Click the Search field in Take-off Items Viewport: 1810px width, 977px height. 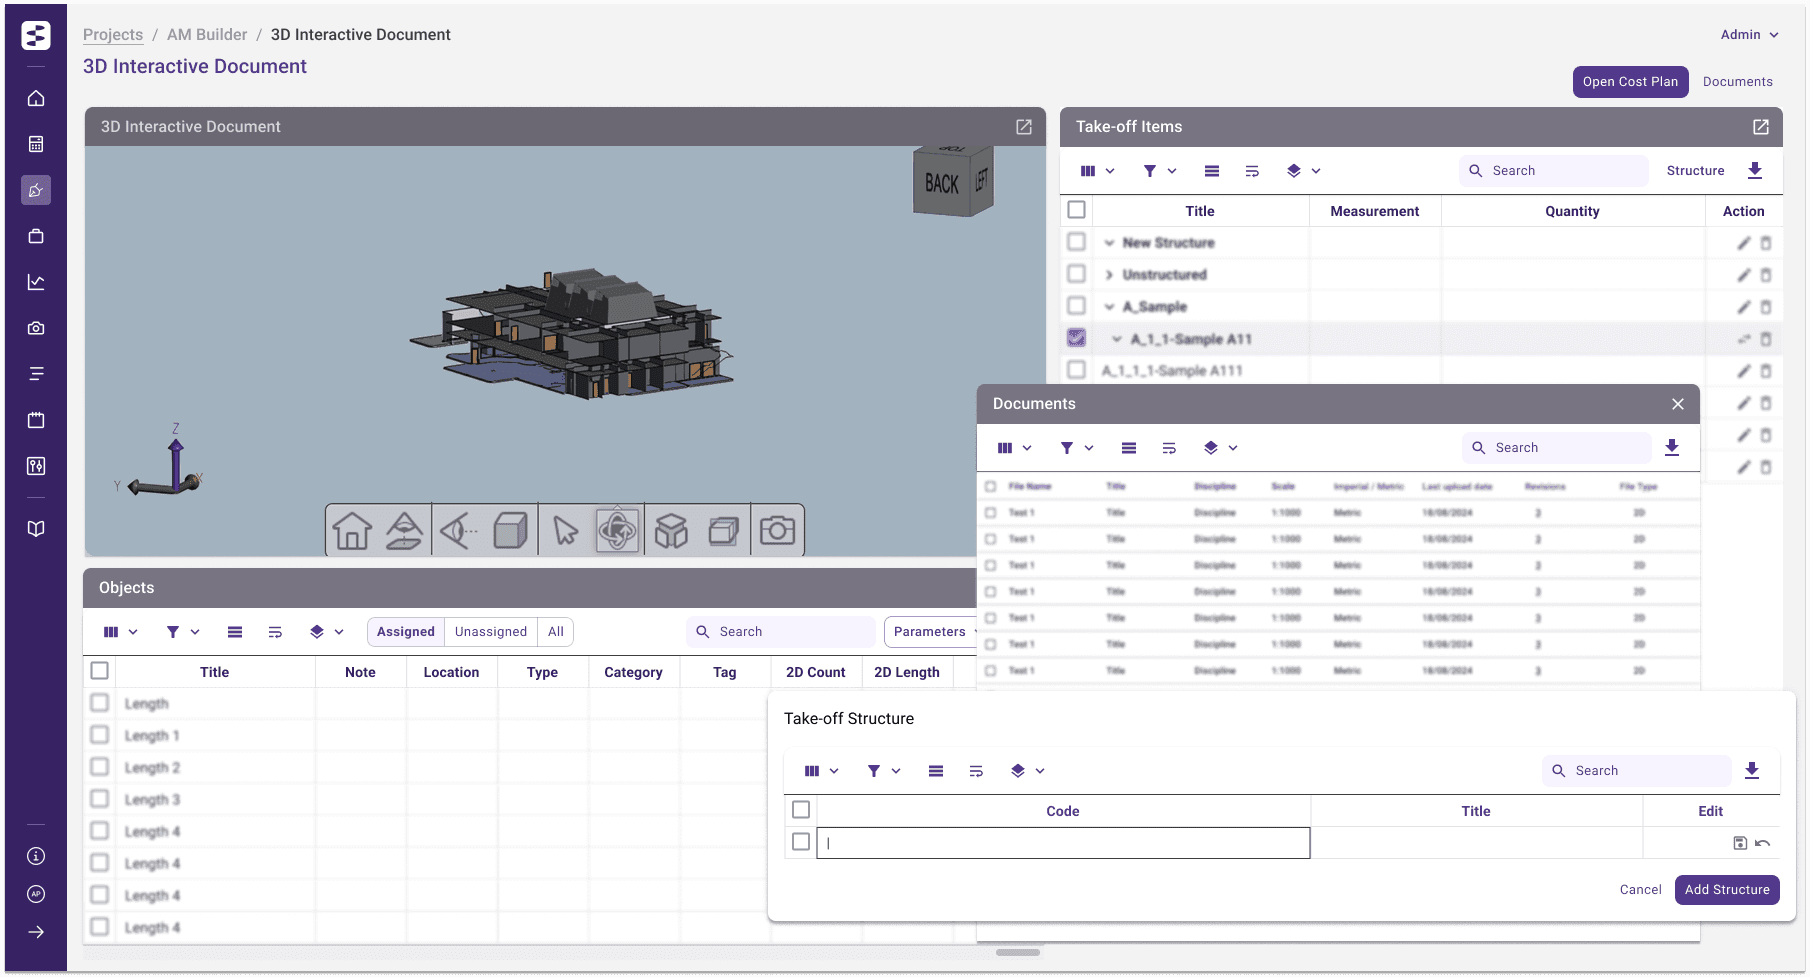[x=1553, y=171]
